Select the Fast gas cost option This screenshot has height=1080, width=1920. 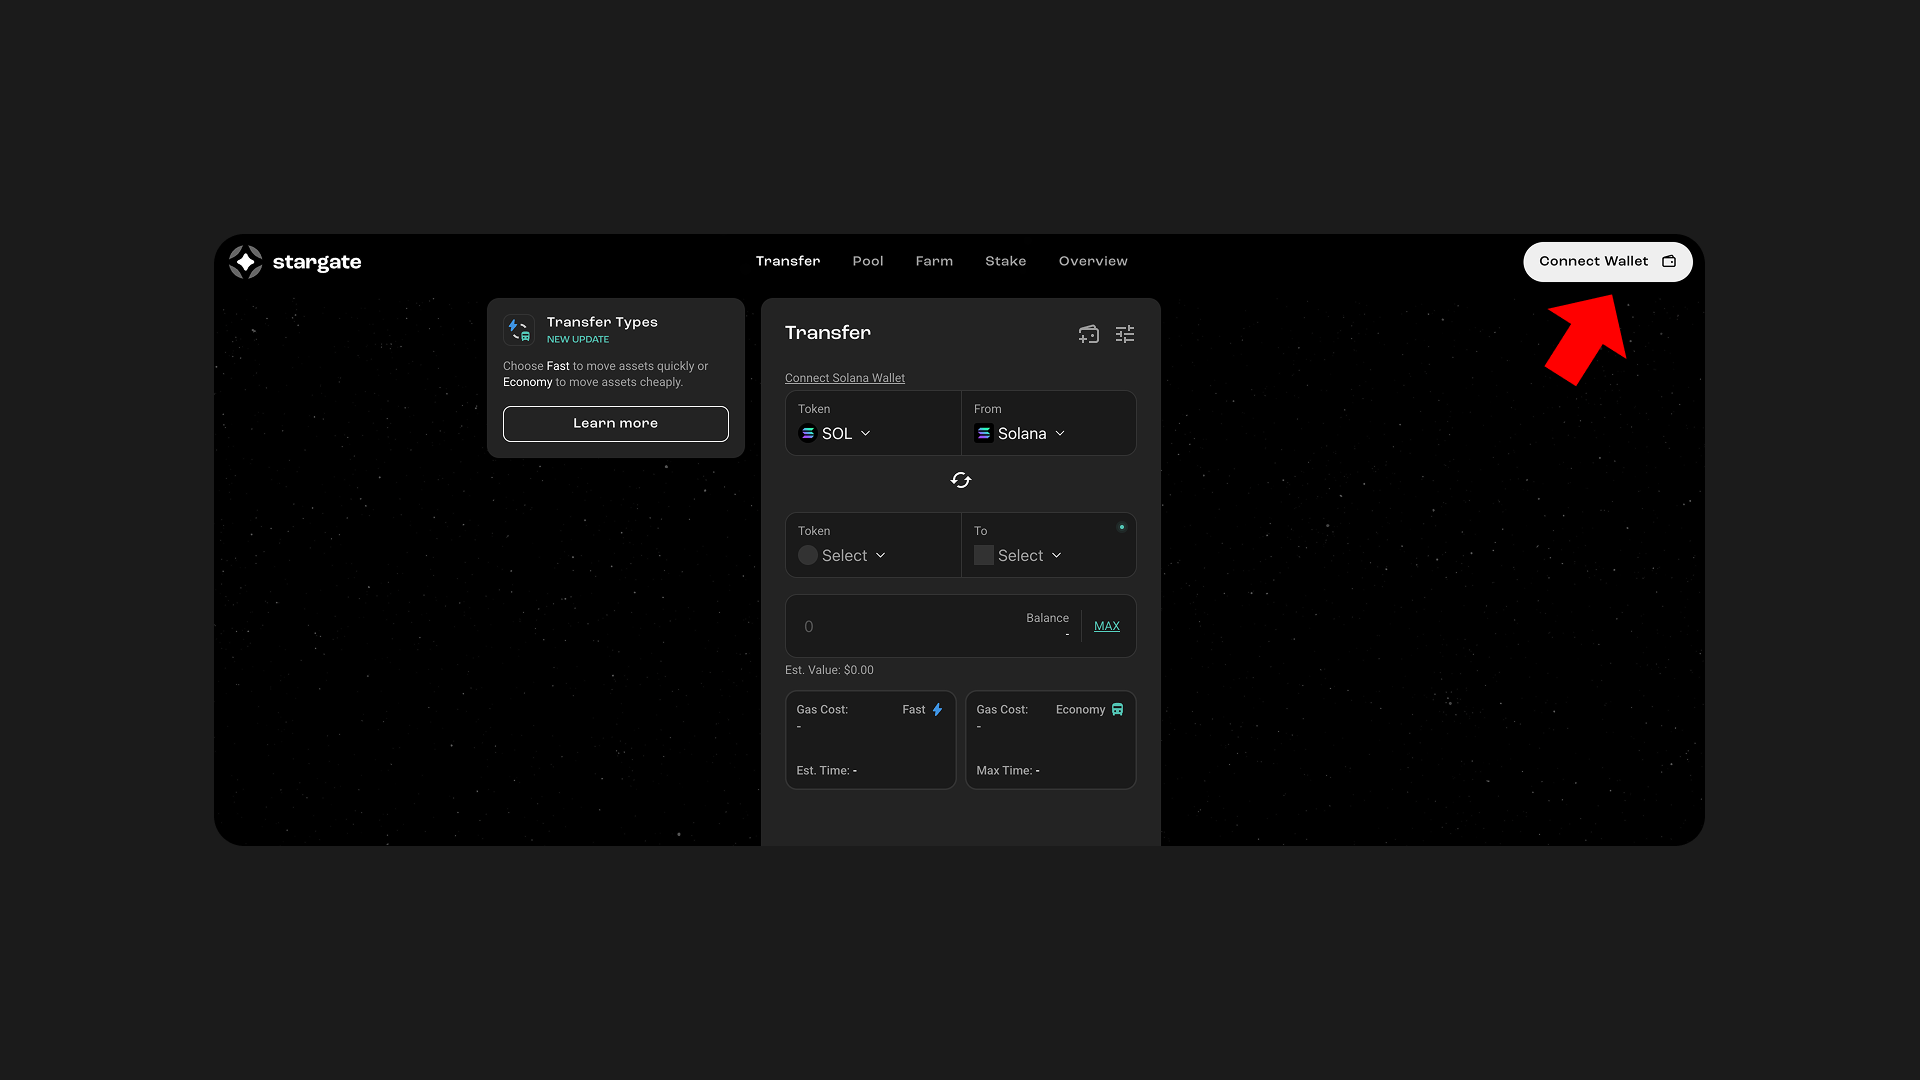[x=870, y=740]
